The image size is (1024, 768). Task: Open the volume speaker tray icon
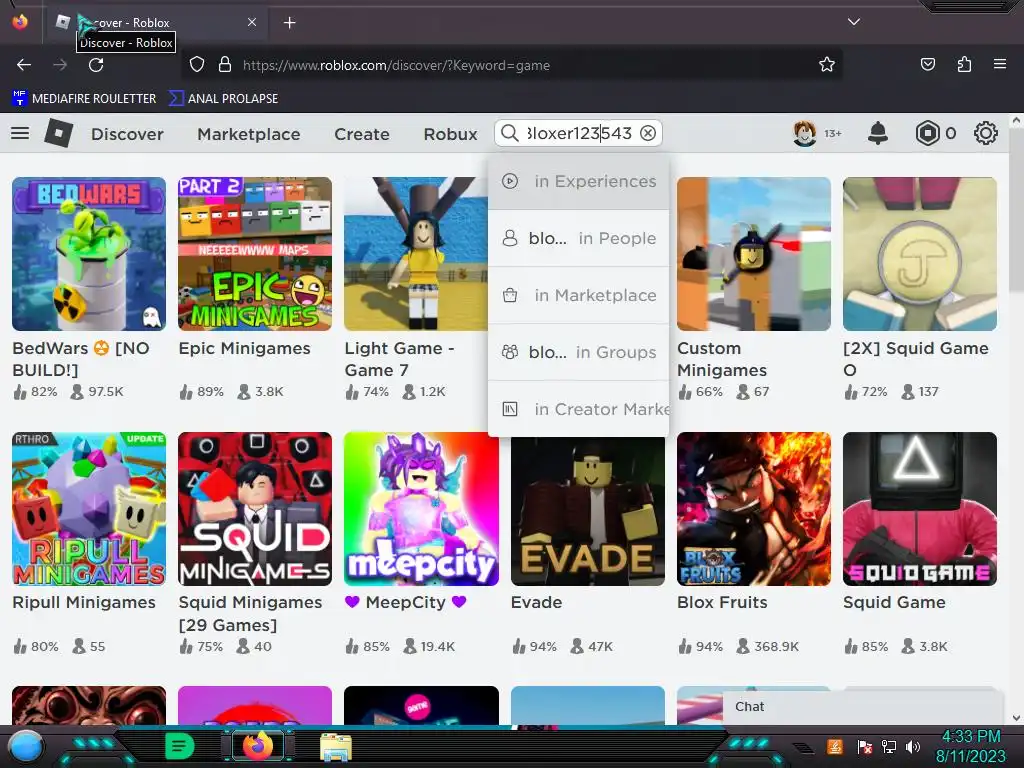[x=913, y=746]
